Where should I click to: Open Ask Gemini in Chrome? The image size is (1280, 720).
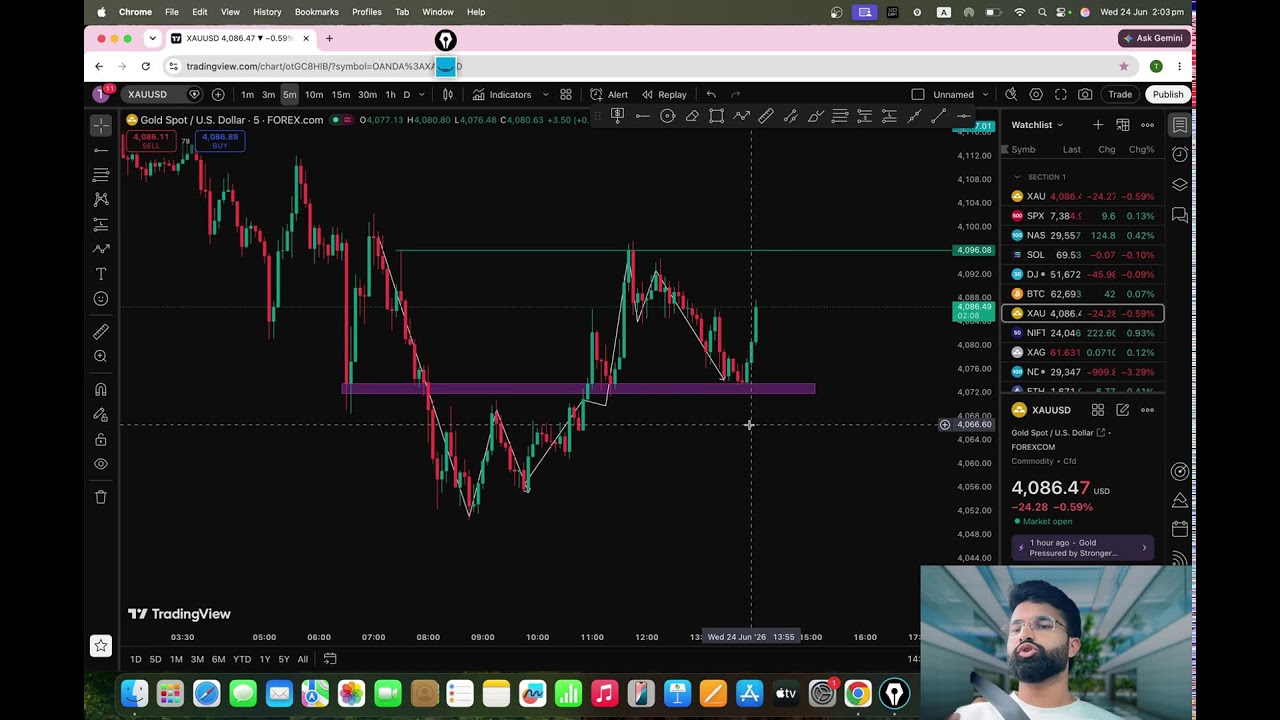(1153, 38)
